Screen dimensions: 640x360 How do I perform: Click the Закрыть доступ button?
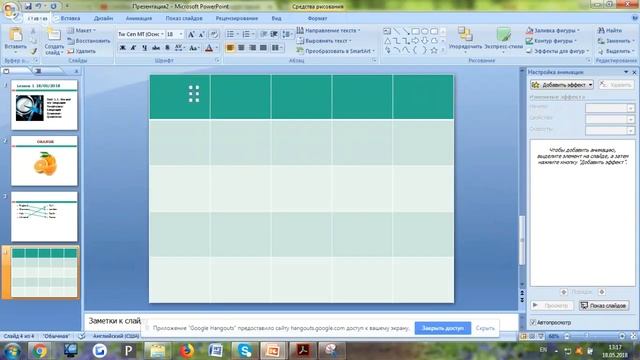pos(443,328)
